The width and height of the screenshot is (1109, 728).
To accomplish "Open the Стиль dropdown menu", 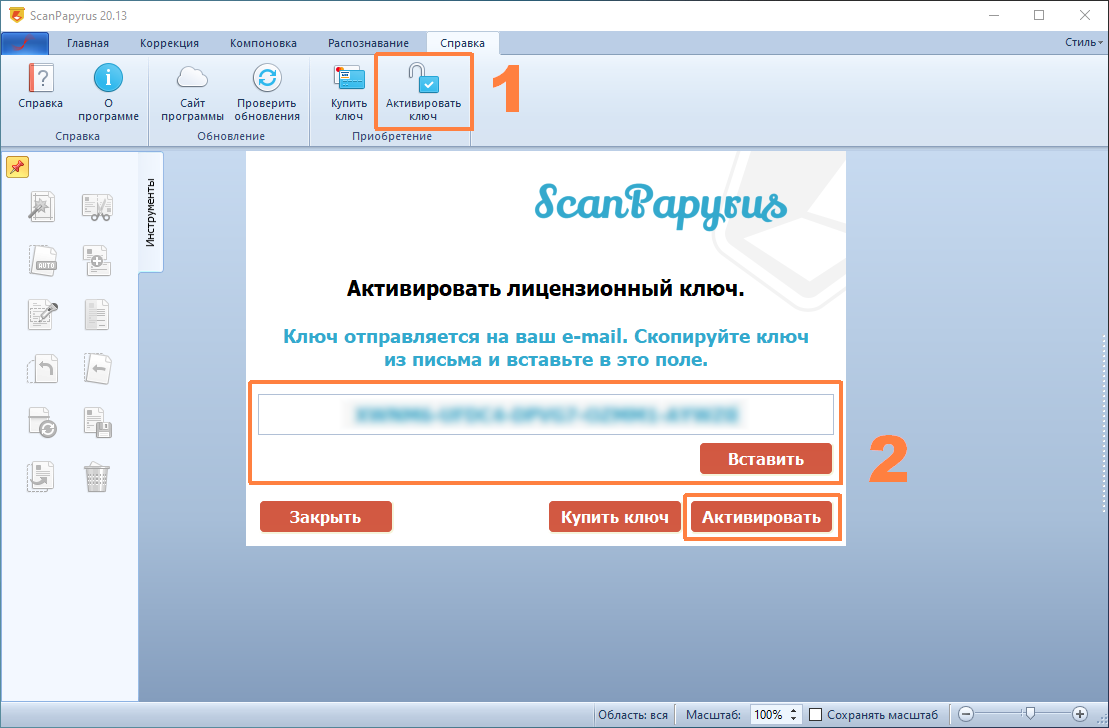I will click(1084, 42).
